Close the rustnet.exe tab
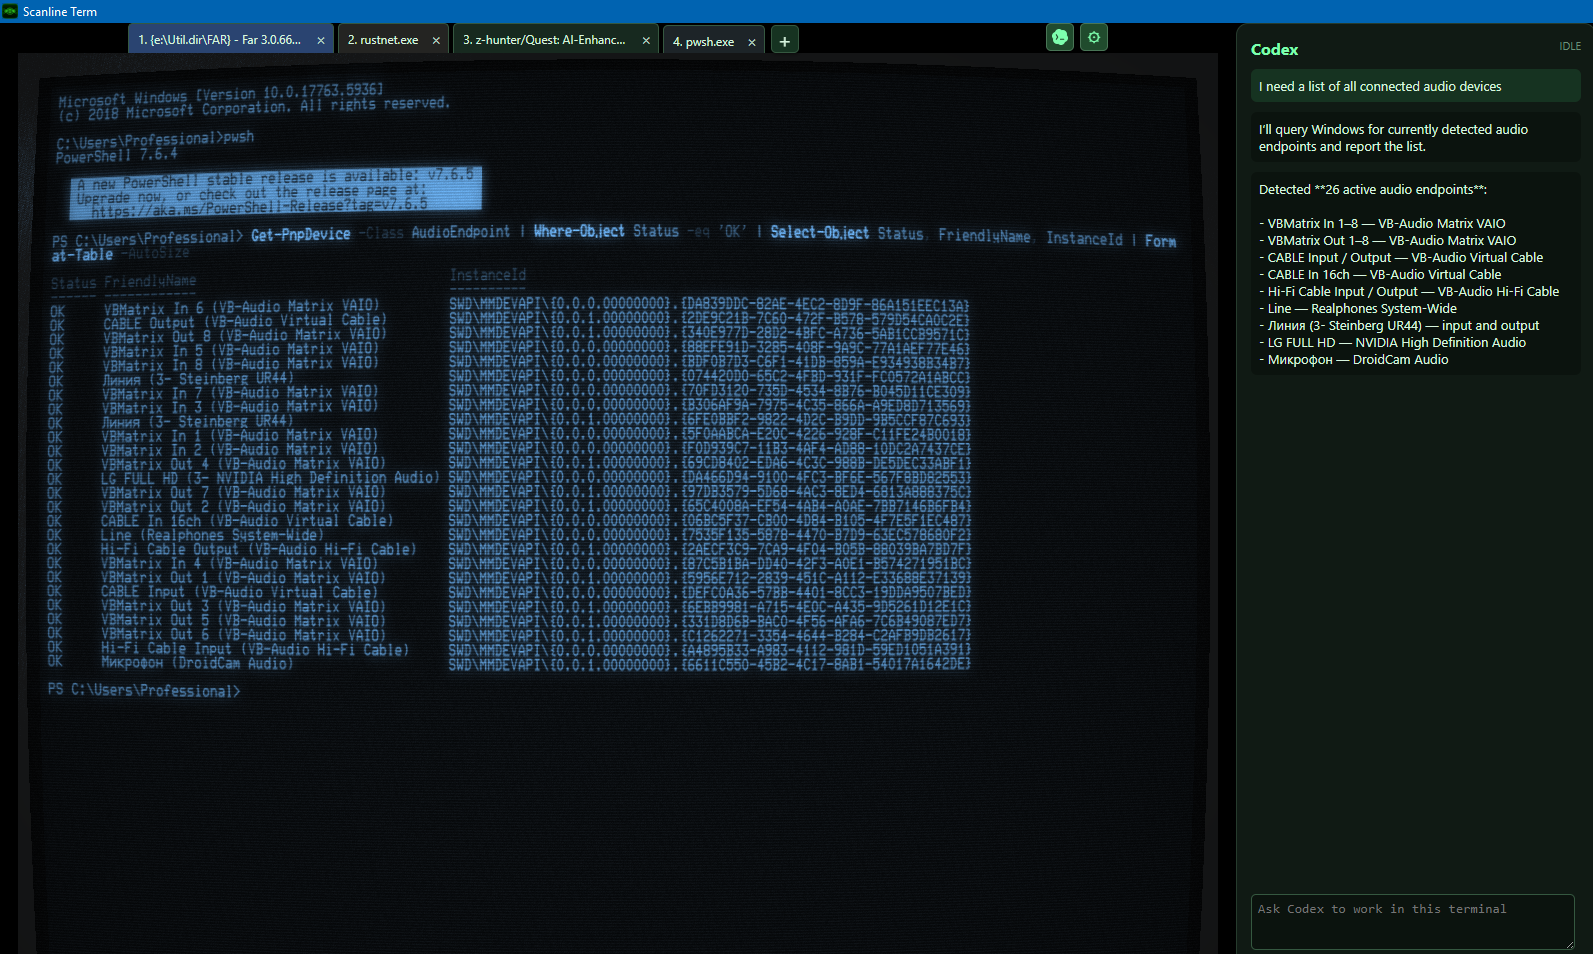Viewport: 1593px width, 954px height. (436, 41)
